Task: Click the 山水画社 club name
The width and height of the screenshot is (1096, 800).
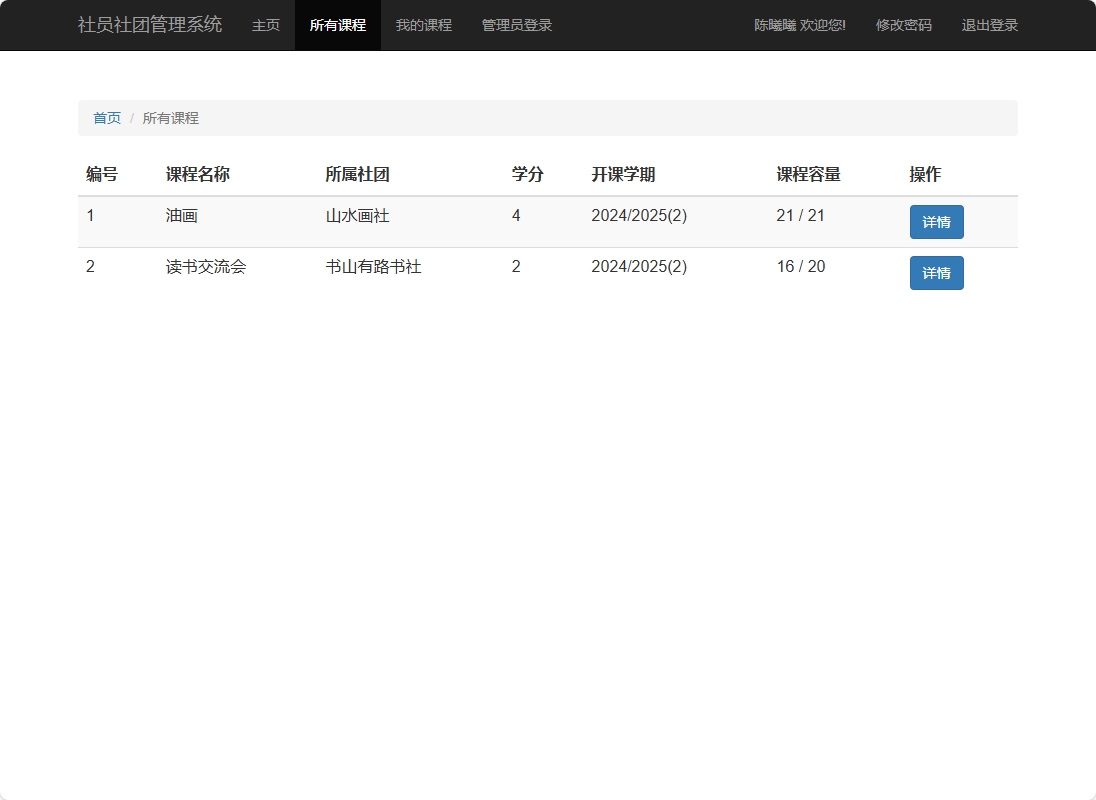Action: click(x=358, y=215)
